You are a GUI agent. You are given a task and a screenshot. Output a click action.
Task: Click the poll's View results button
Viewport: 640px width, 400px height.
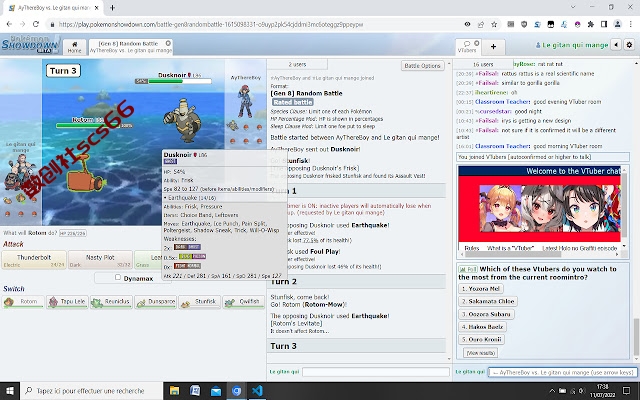pyautogui.click(x=481, y=353)
